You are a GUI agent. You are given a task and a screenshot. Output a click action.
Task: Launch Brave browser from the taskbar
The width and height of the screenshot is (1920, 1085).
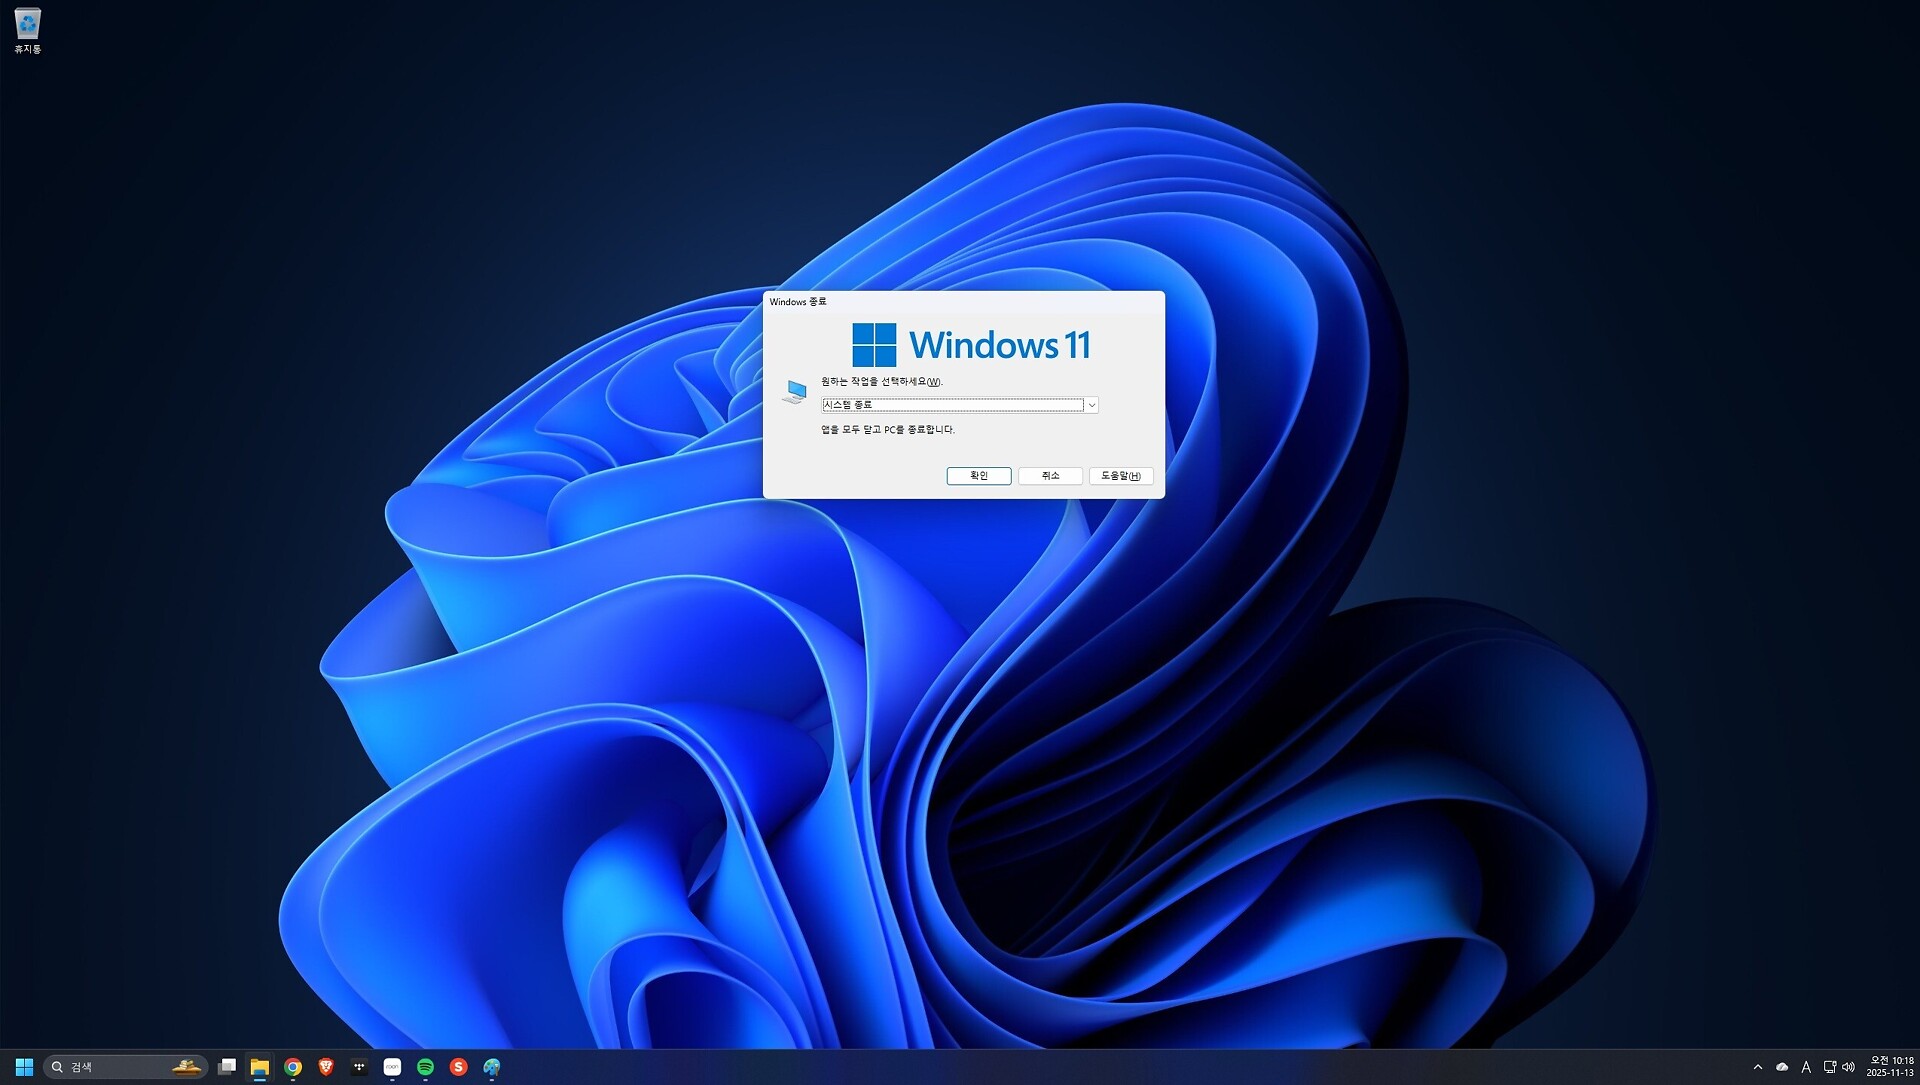pyautogui.click(x=326, y=1067)
